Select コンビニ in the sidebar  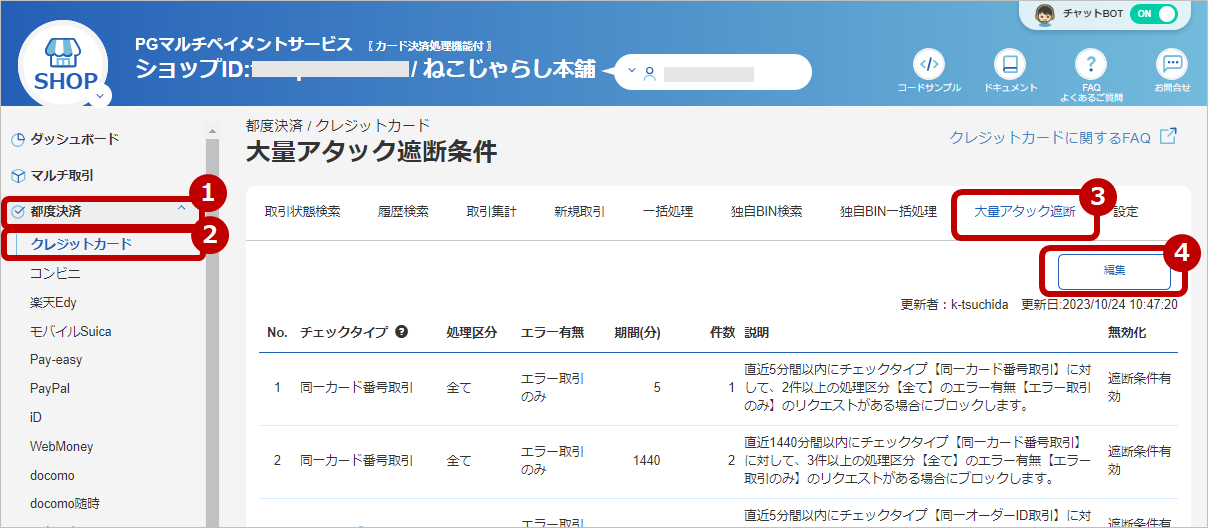pos(55,272)
